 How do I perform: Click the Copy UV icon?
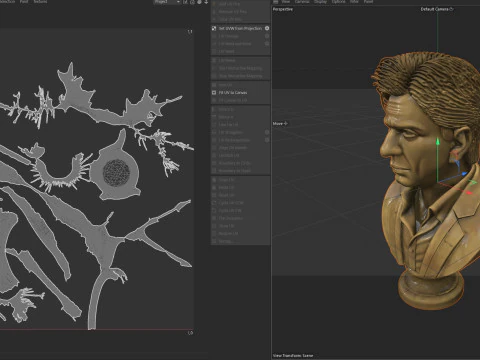pyautogui.click(x=214, y=180)
